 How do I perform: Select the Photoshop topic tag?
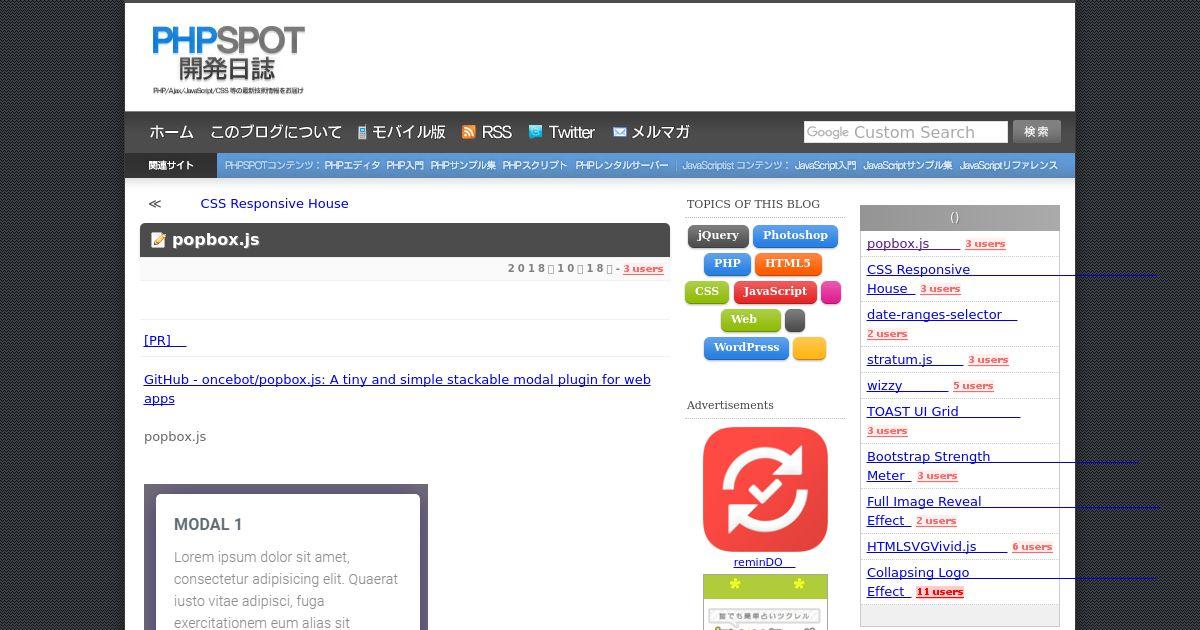pos(795,237)
